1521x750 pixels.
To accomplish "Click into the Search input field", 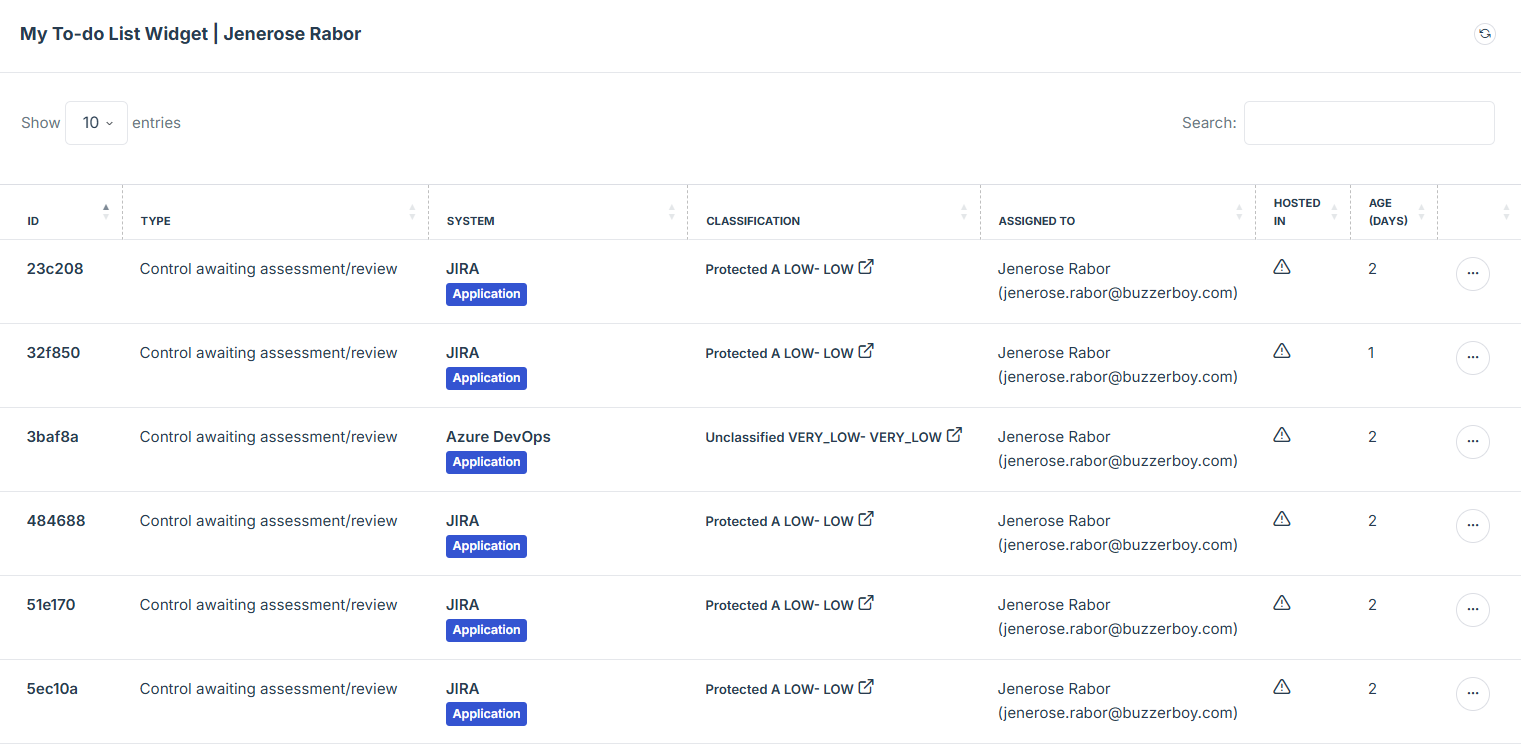I will [1368, 123].
